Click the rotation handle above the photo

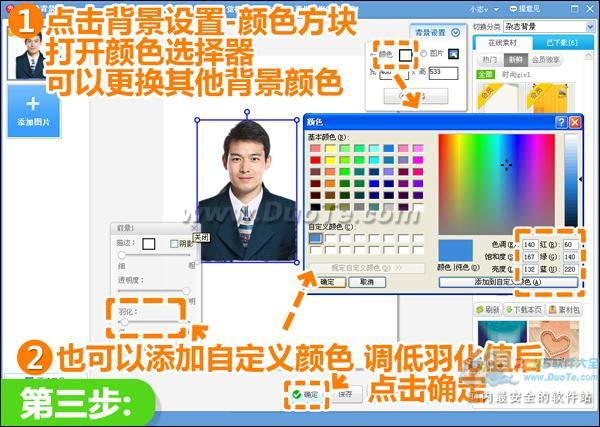247,112
